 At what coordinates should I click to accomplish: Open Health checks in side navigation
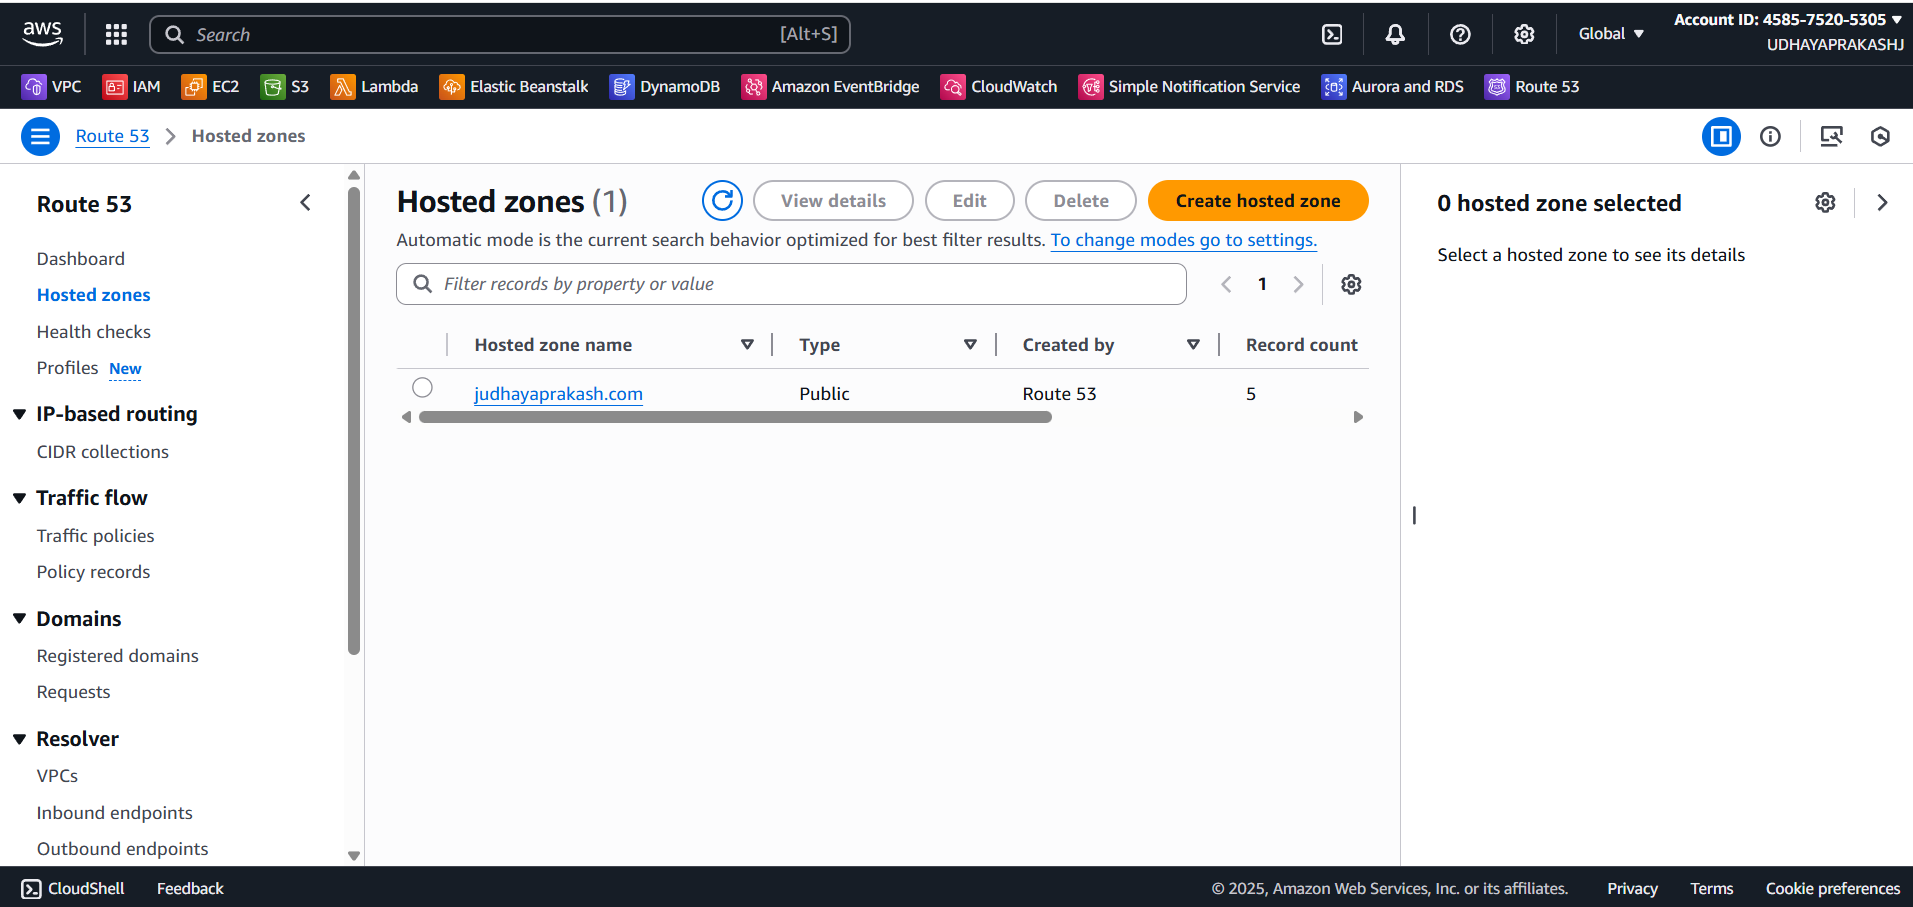(x=94, y=332)
